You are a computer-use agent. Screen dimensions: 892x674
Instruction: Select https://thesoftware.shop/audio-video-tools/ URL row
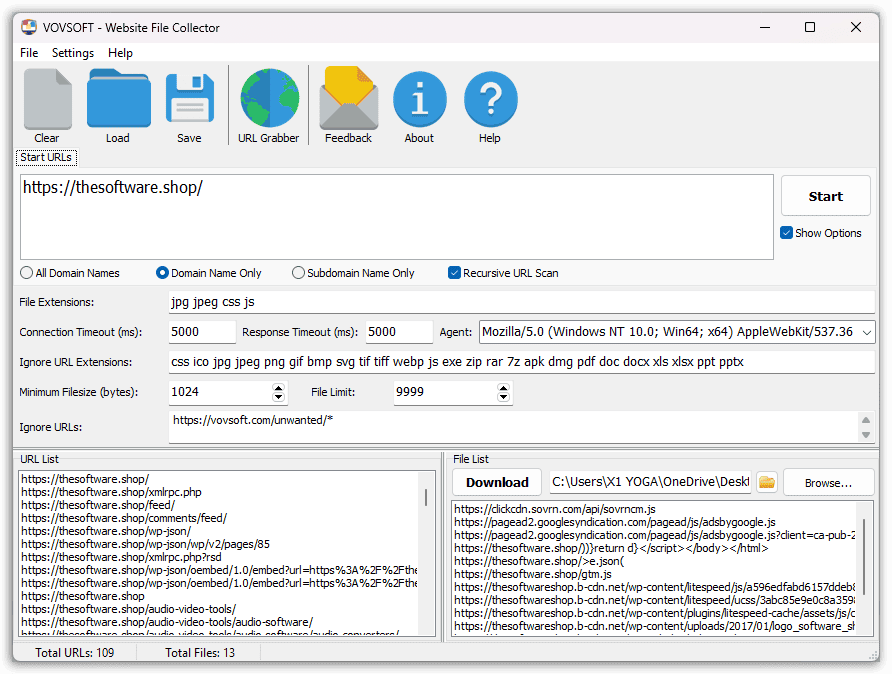coord(129,609)
